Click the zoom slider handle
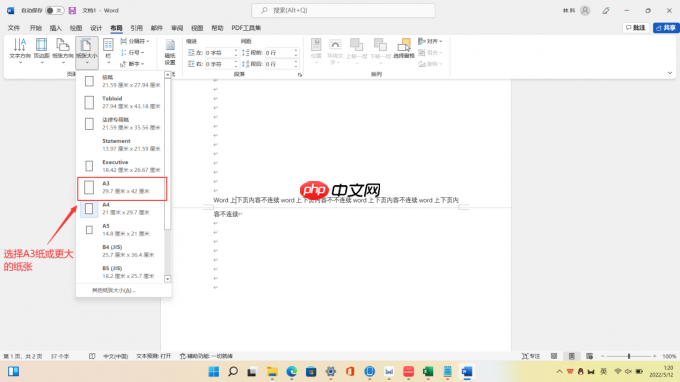Viewport: 680px width, 382px height. (629, 356)
